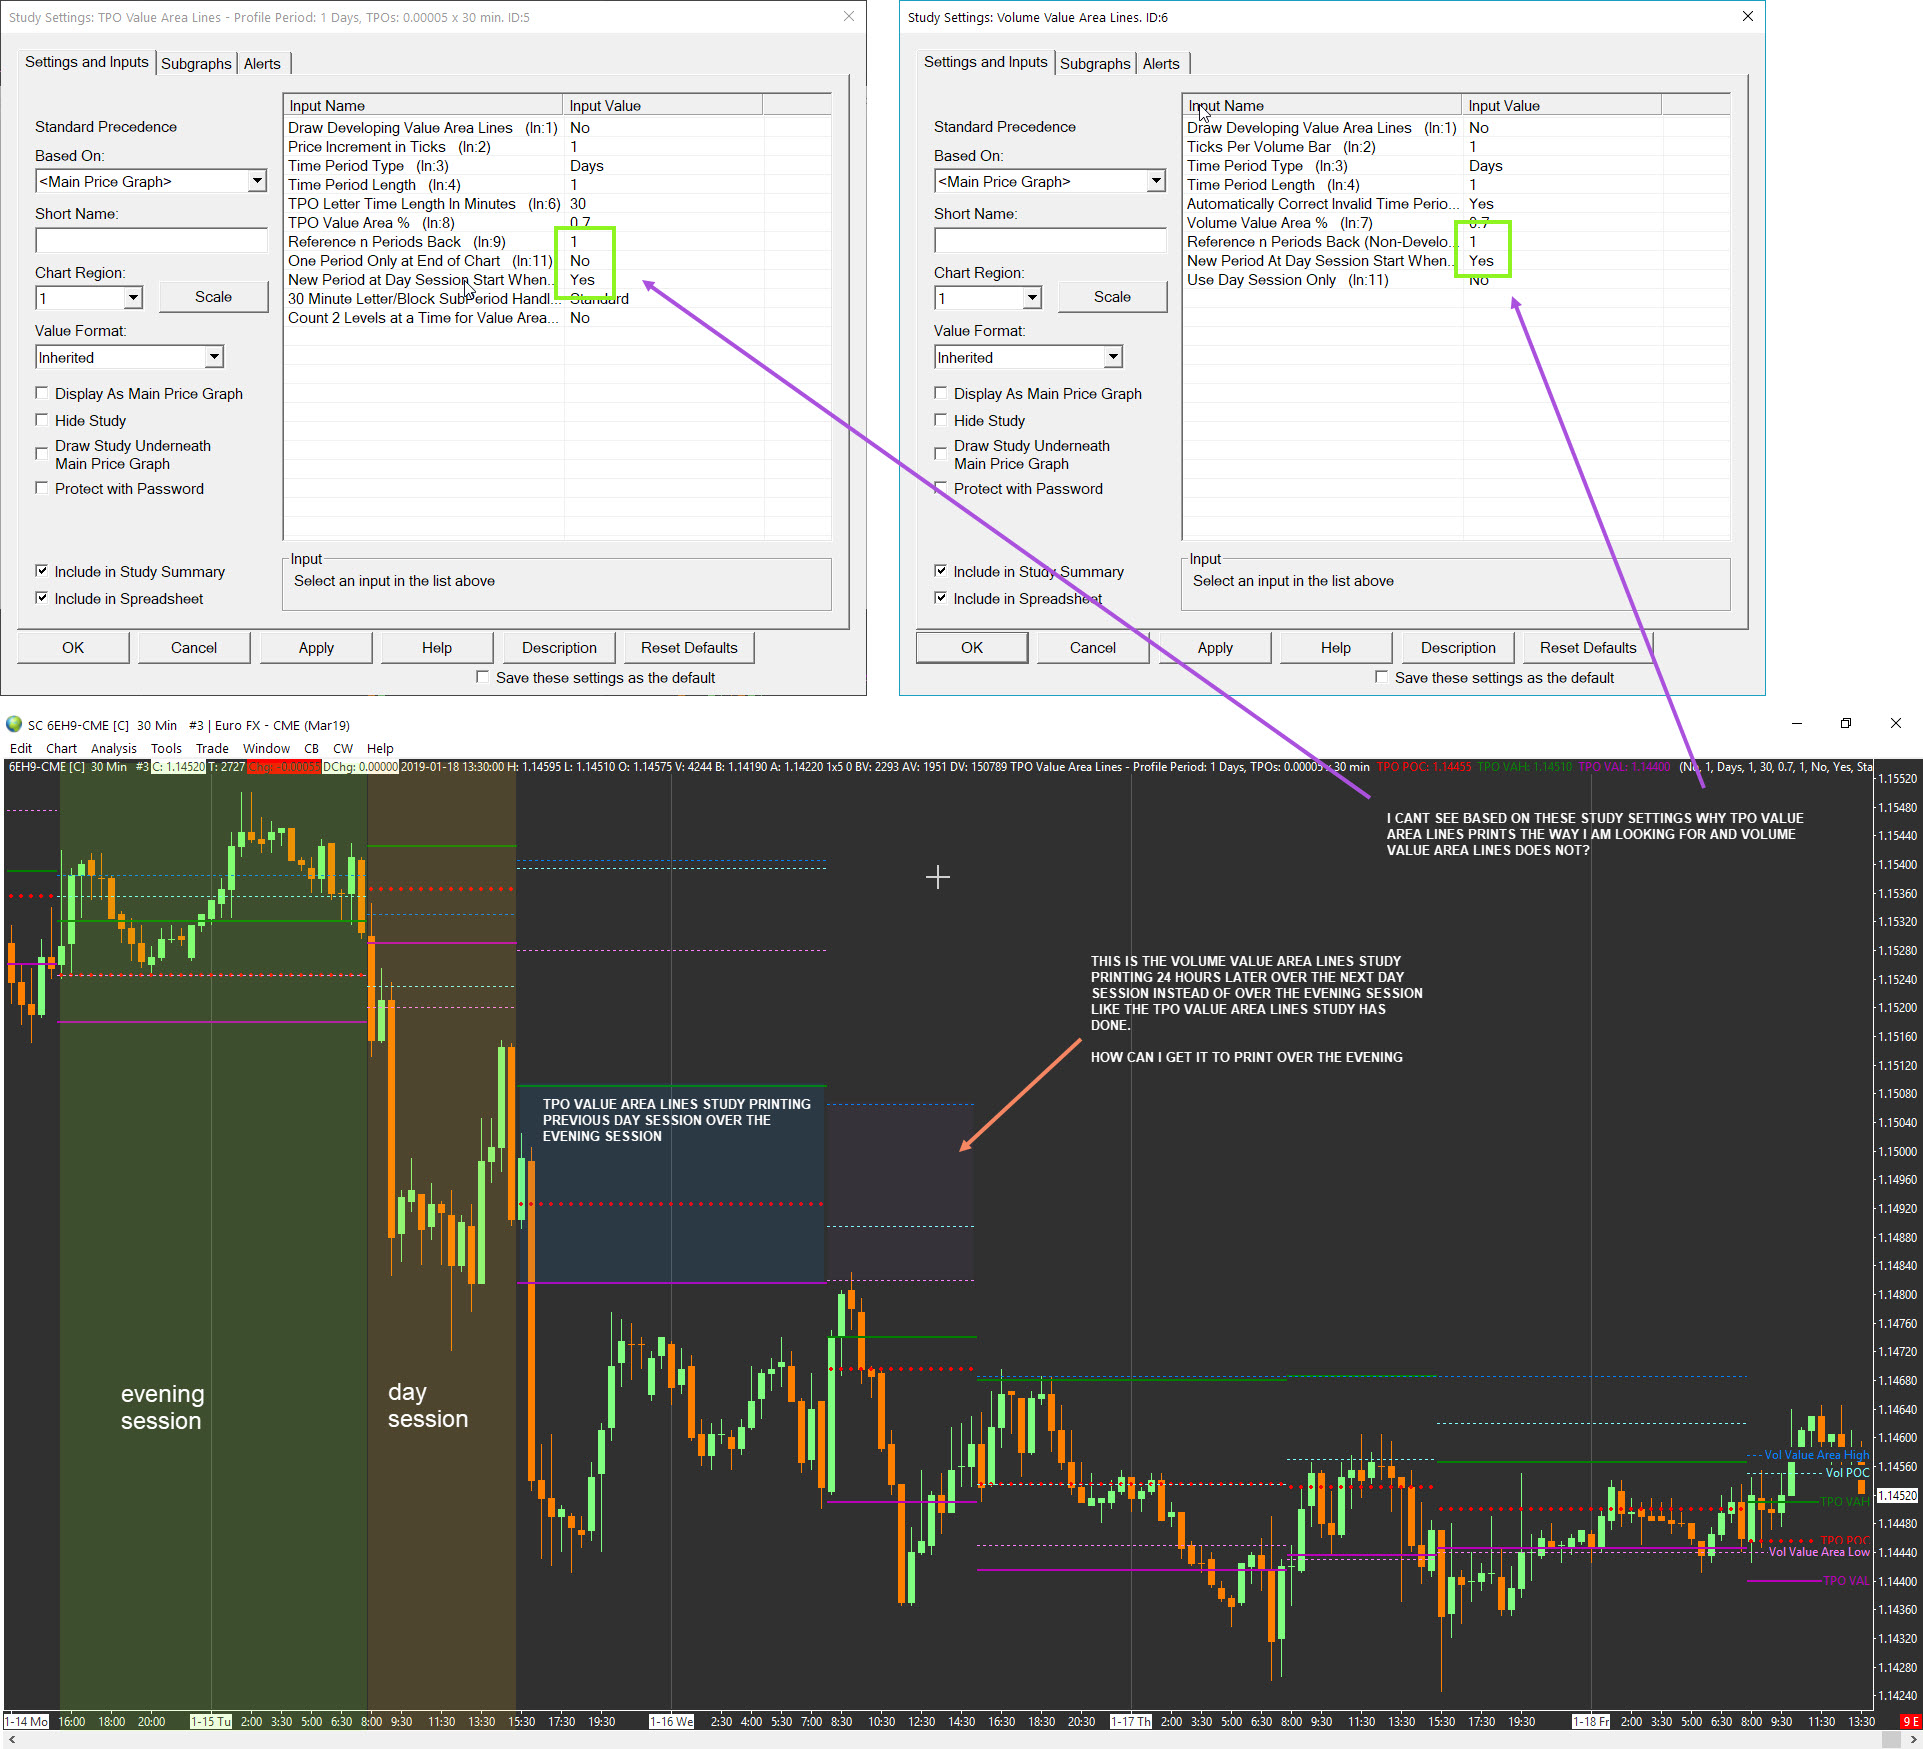Toggle Include in Spreadsheet in Volume dialog
This screenshot has width=1923, height=1749.
click(x=940, y=598)
